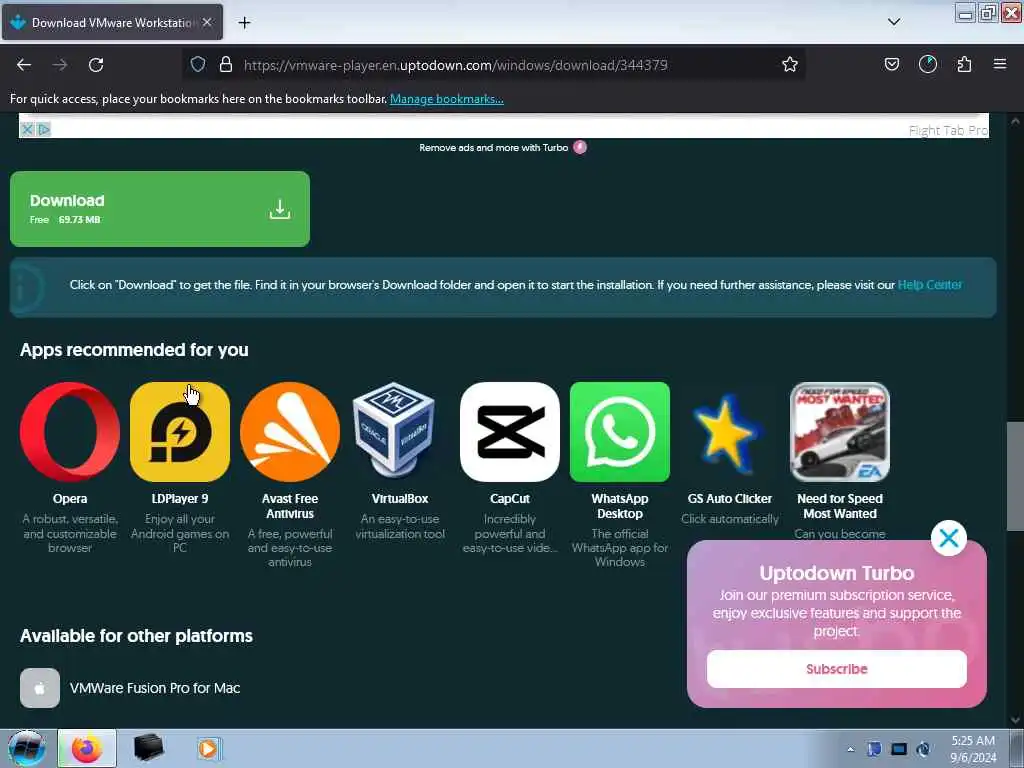Screen dimensions: 1024x768
Task: Reload the page with the refresh icon
Action: tap(96, 65)
